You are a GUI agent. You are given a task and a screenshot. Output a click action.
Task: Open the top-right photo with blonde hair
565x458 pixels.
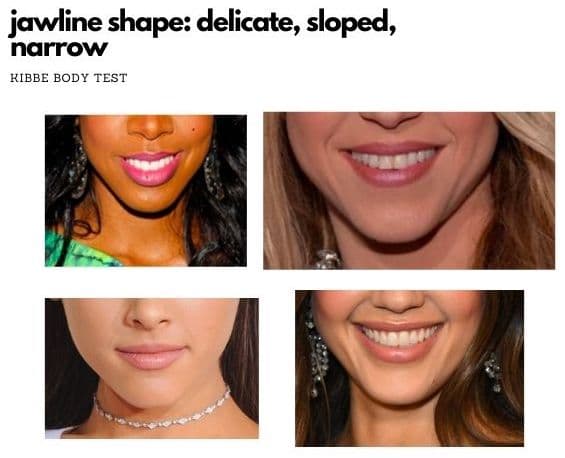pos(409,191)
